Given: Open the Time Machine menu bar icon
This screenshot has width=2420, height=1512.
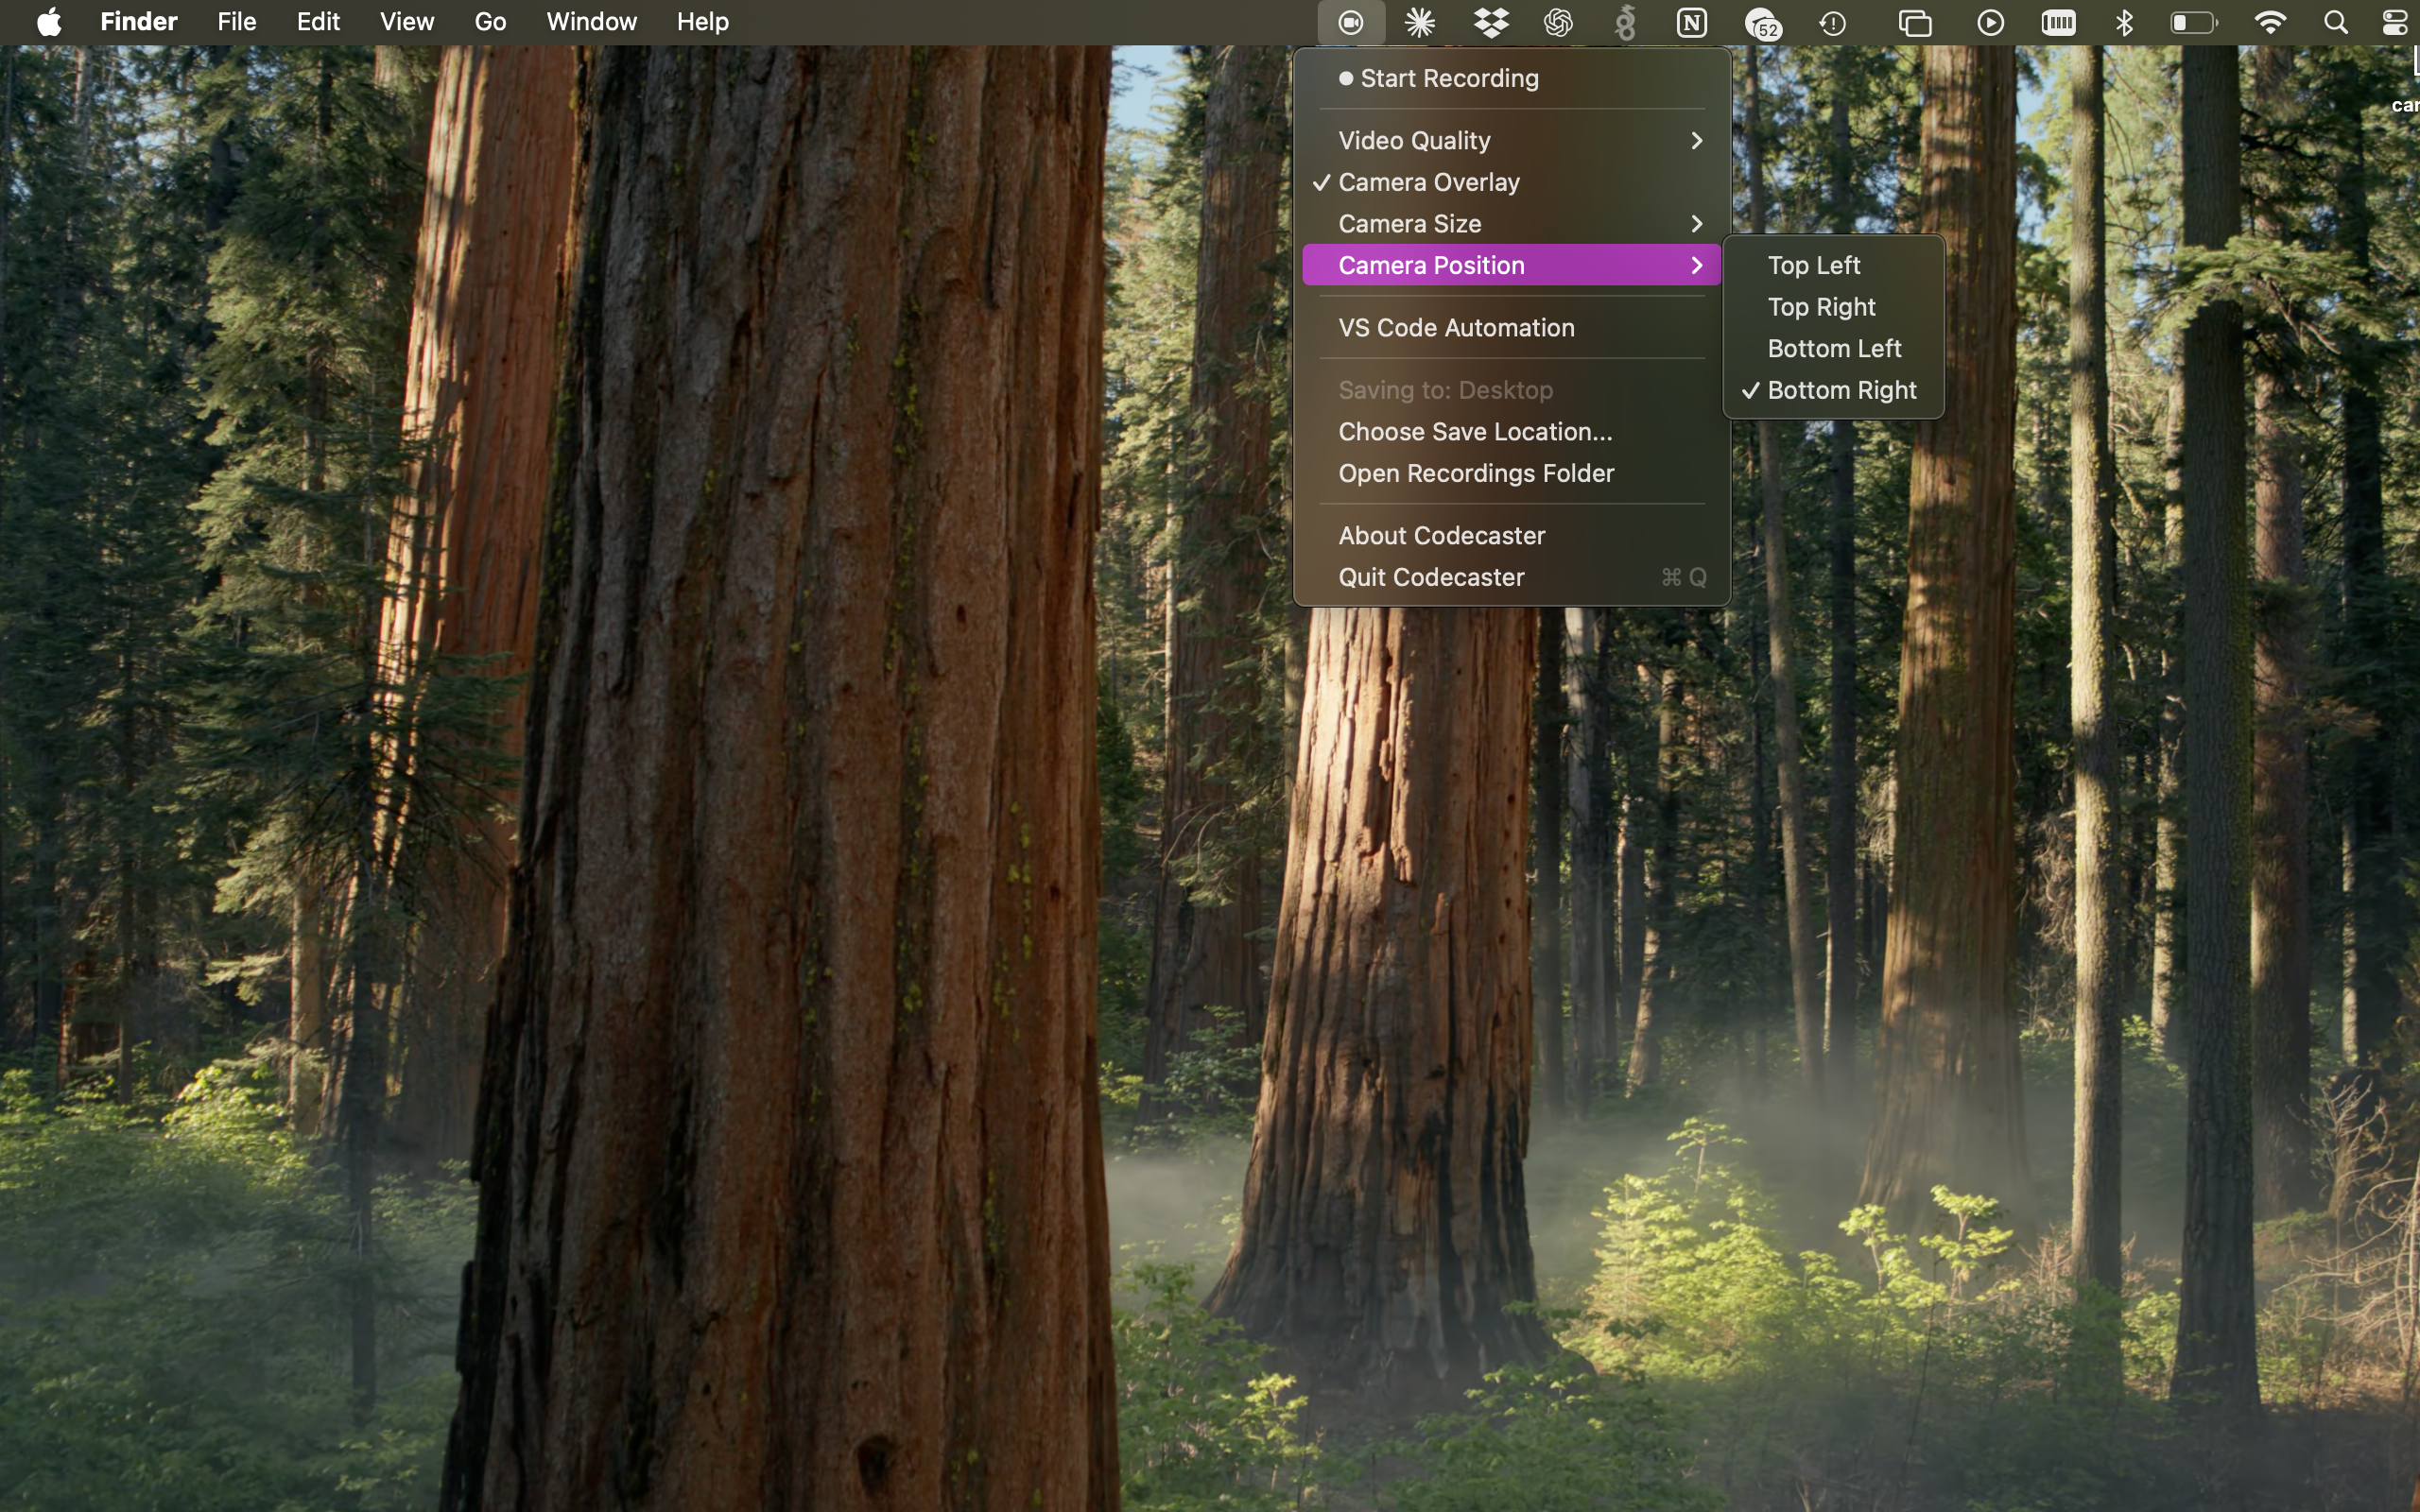Looking at the screenshot, I should point(1833,22).
